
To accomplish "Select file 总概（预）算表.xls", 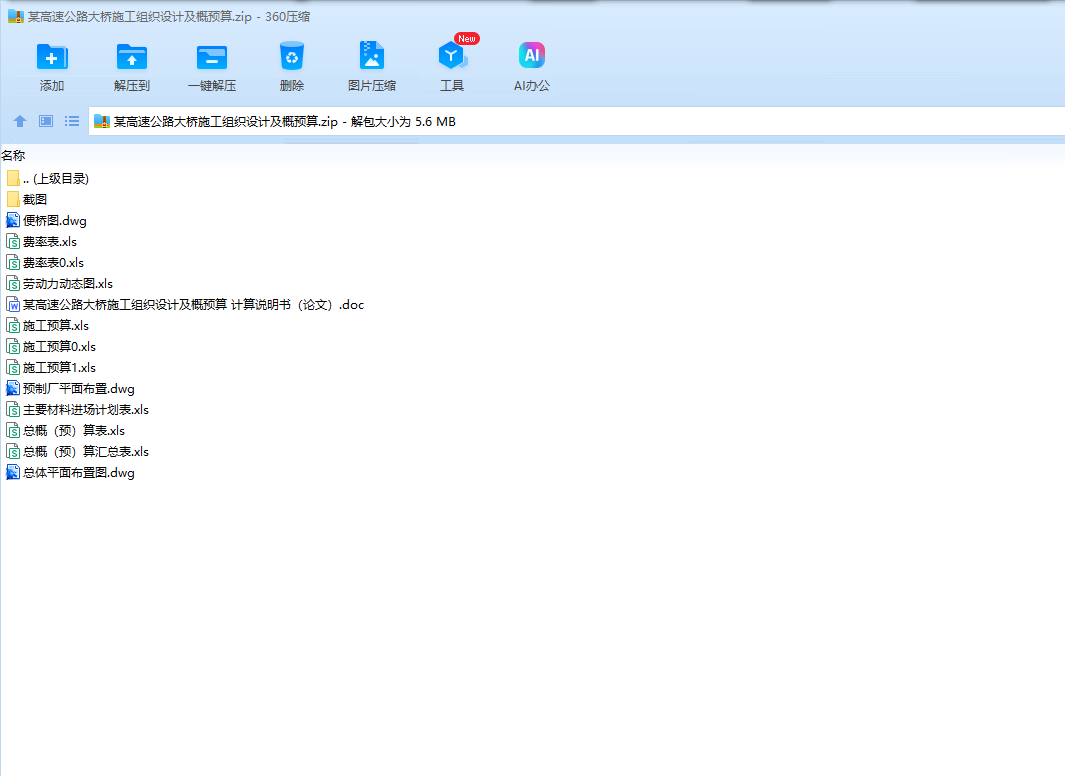I will pyautogui.click(x=66, y=431).
